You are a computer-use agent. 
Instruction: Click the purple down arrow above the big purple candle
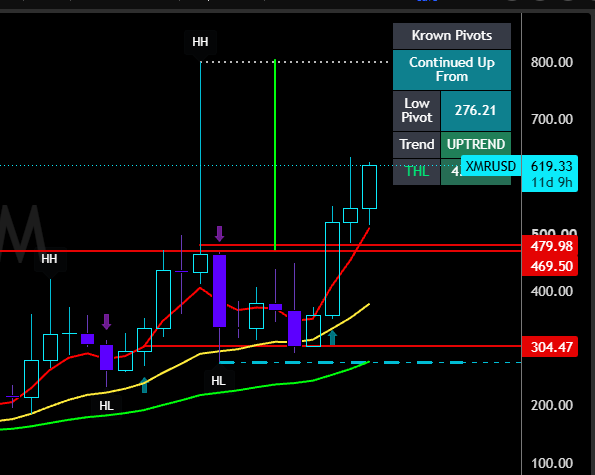219,234
